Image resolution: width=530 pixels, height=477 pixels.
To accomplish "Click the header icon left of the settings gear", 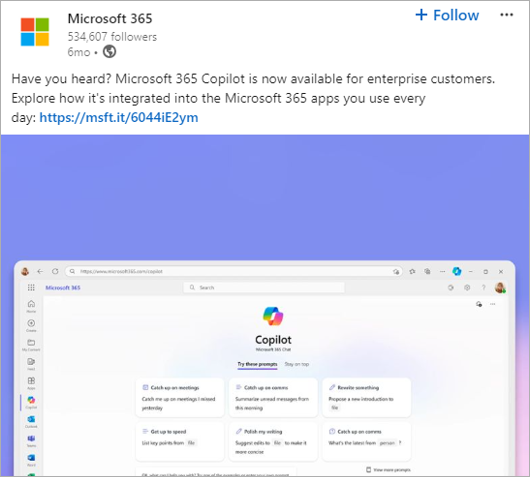I will pos(451,288).
